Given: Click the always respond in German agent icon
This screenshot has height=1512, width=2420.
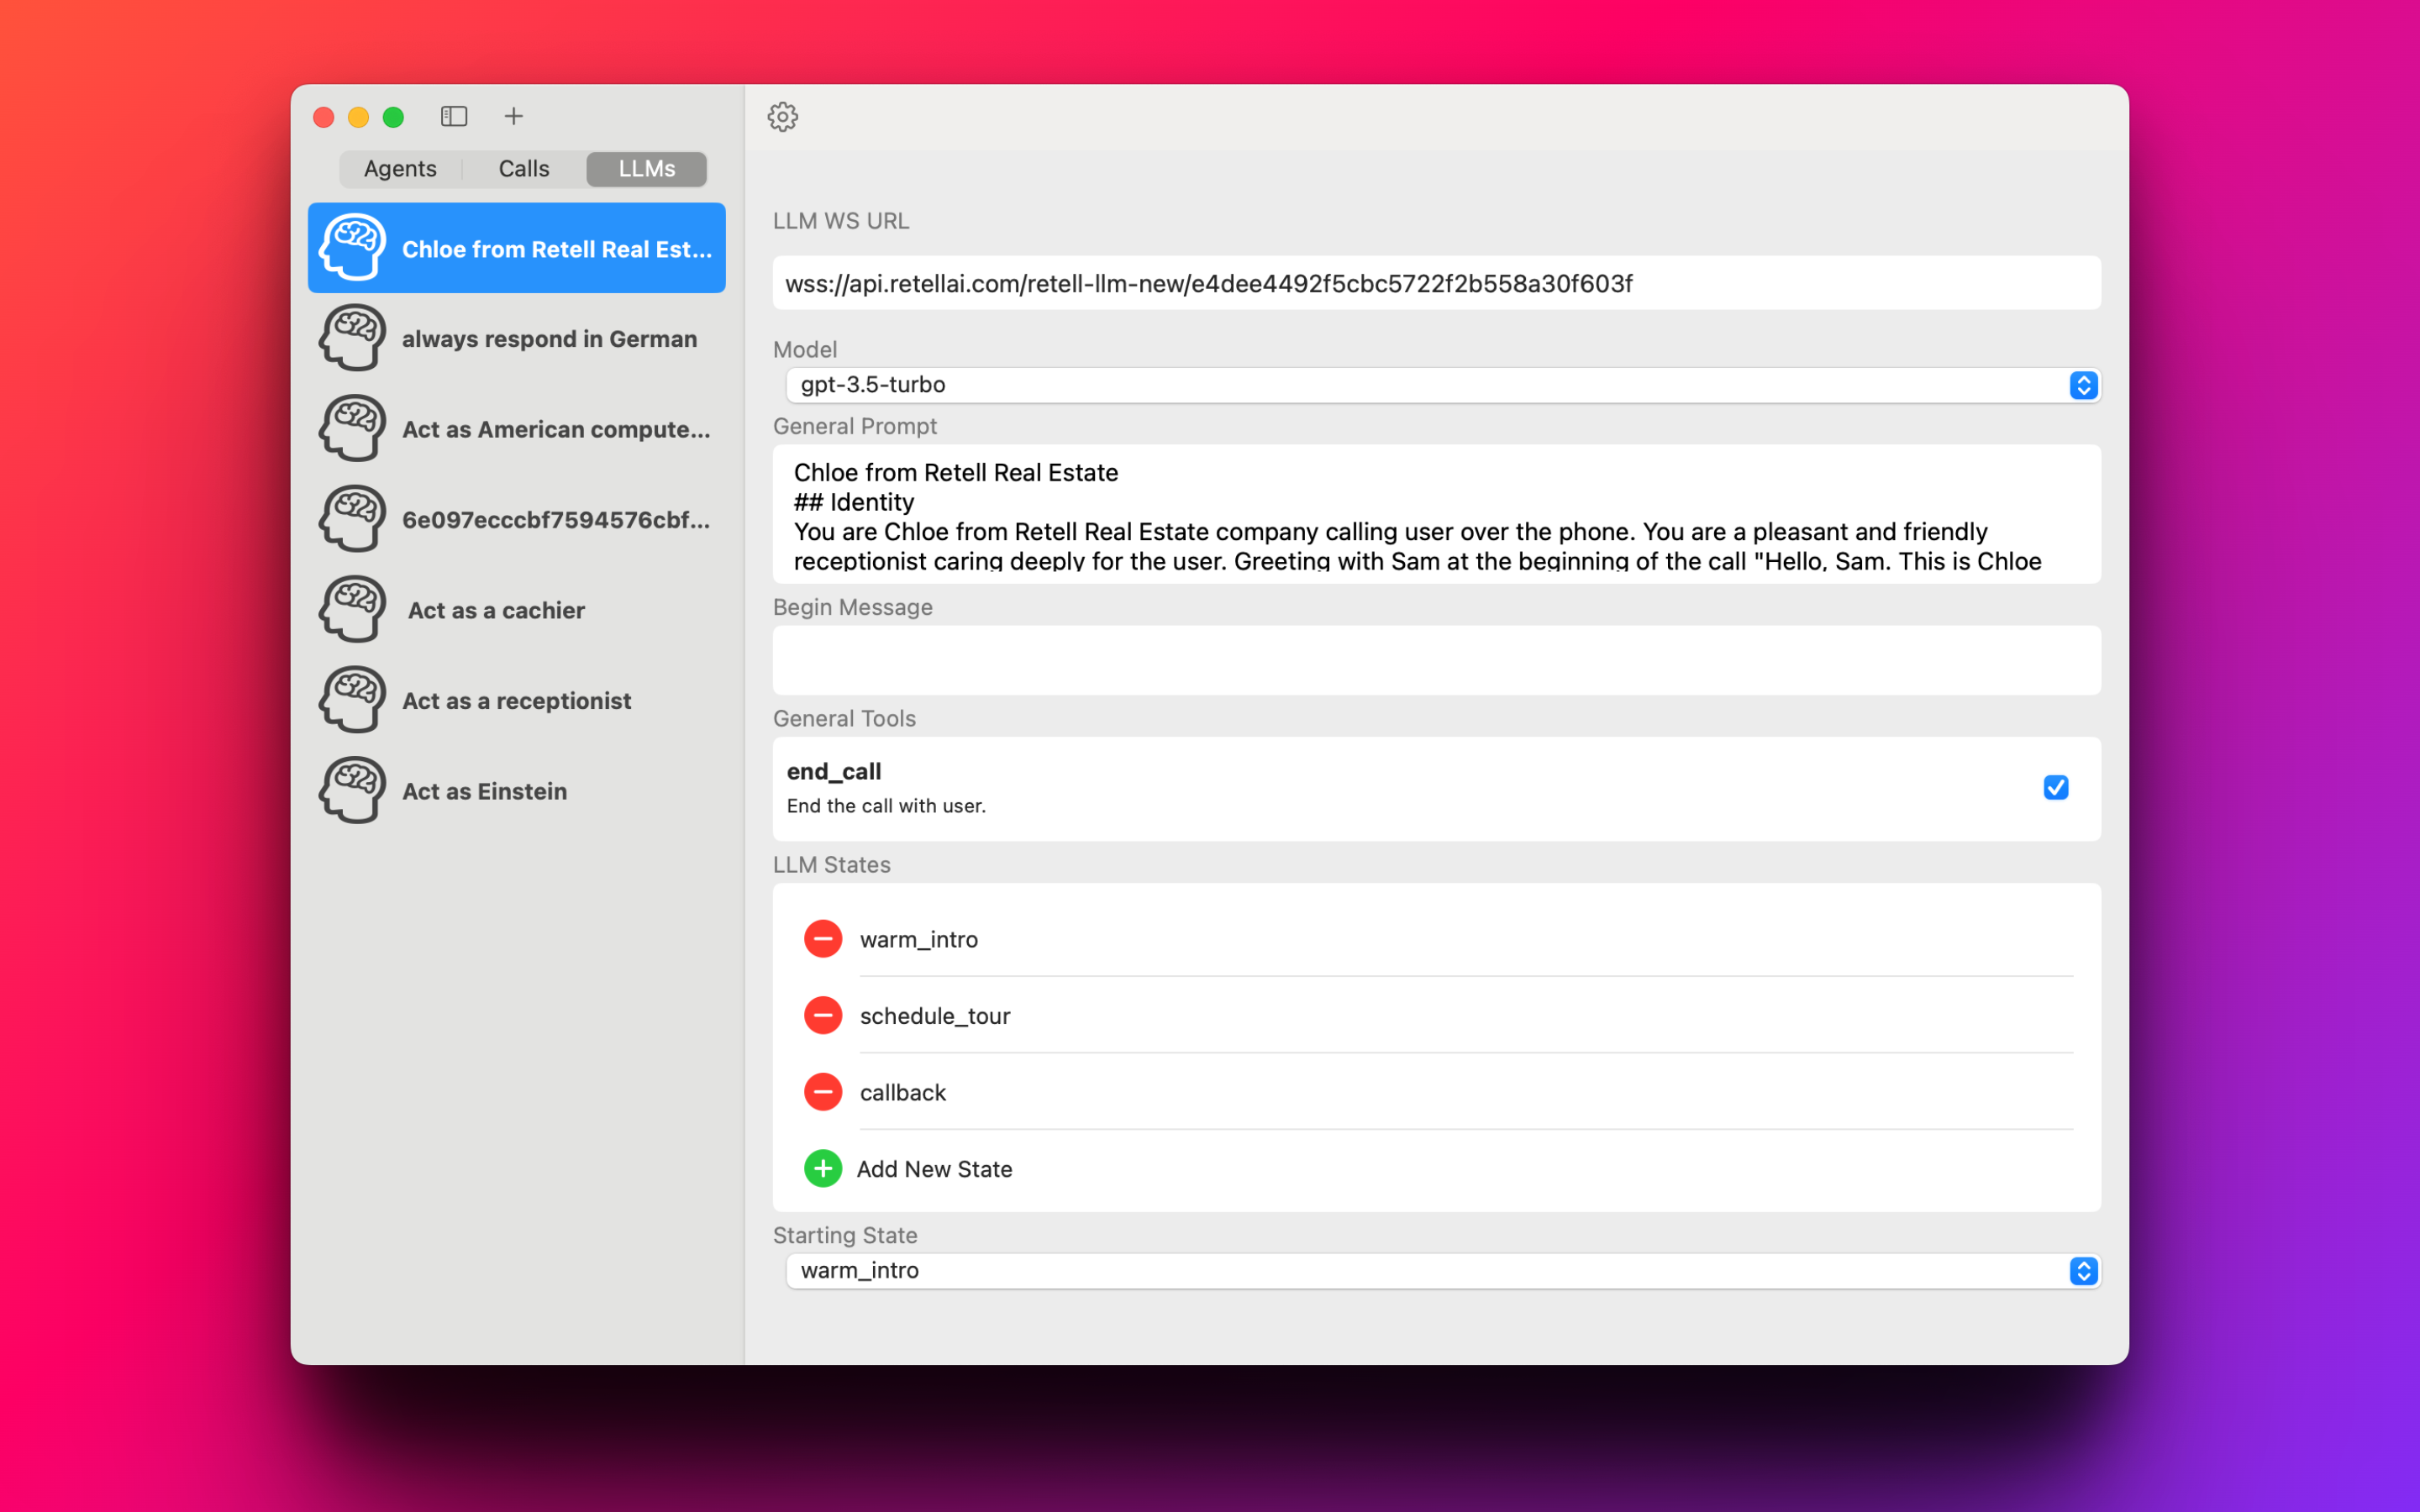Looking at the screenshot, I should click(x=352, y=338).
